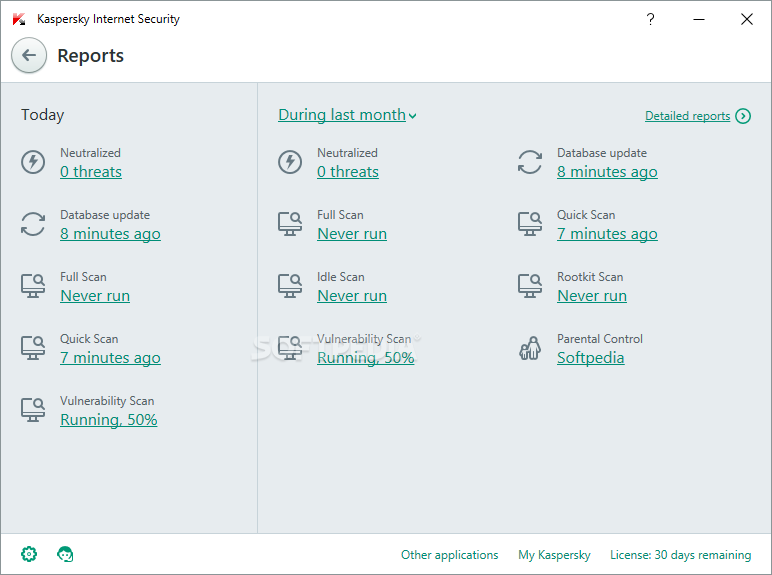772x575 pixels.
Task: Click the Idle Scan monitor icon
Action: click(x=290, y=286)
